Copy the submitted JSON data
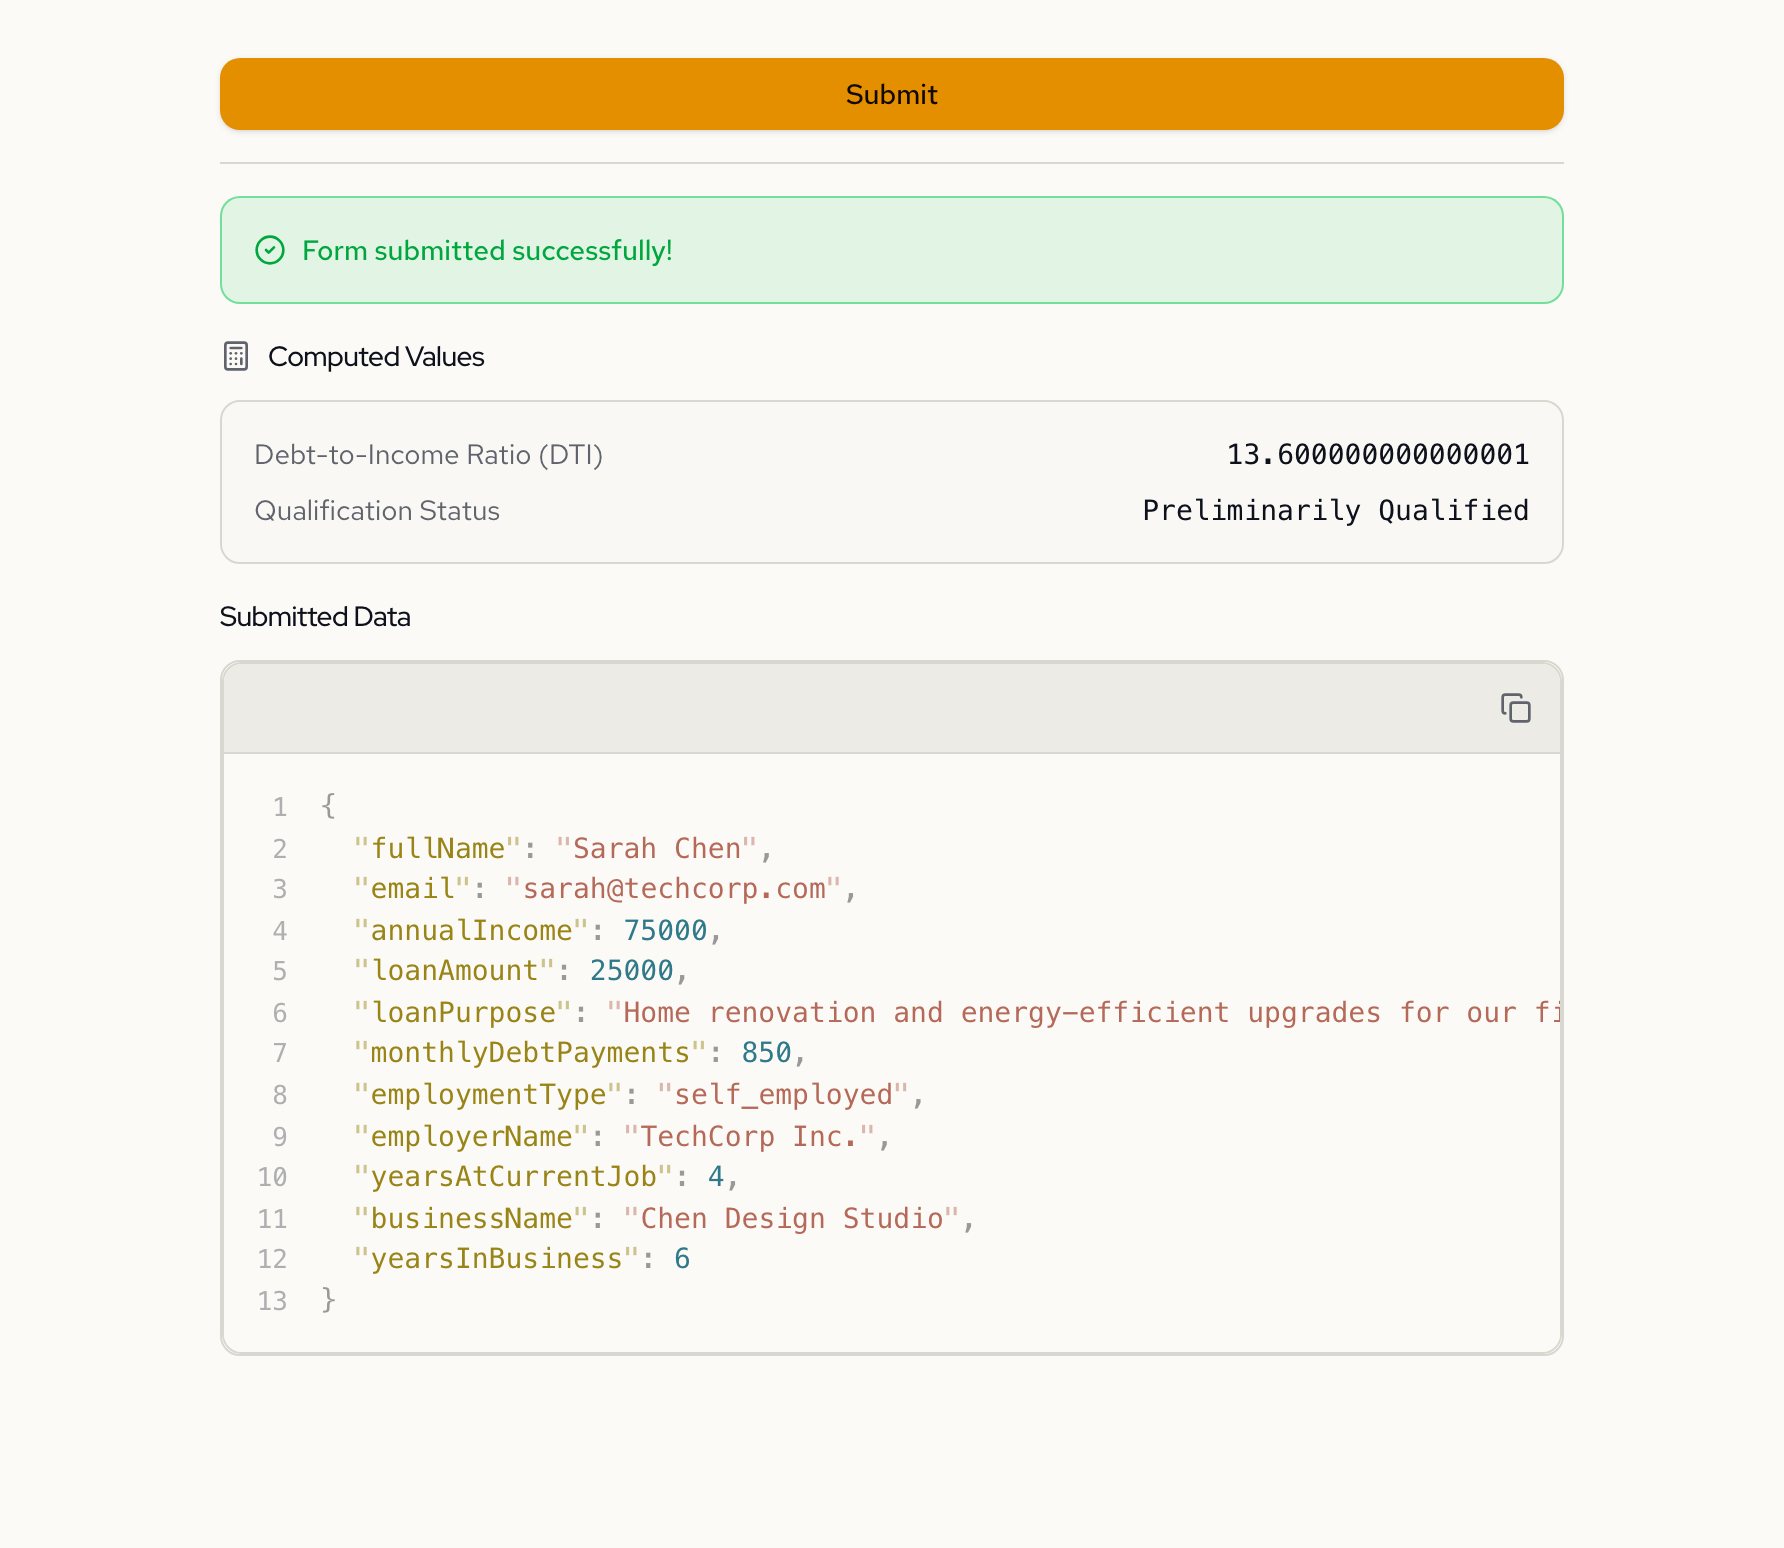Viewport: 1784px width, 1548px height. [1515, 708]
